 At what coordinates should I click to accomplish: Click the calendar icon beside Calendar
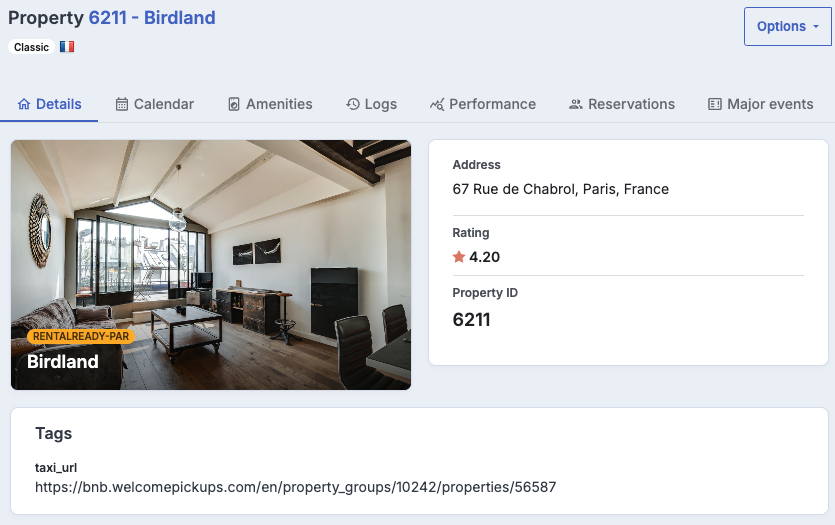[122, 104]
